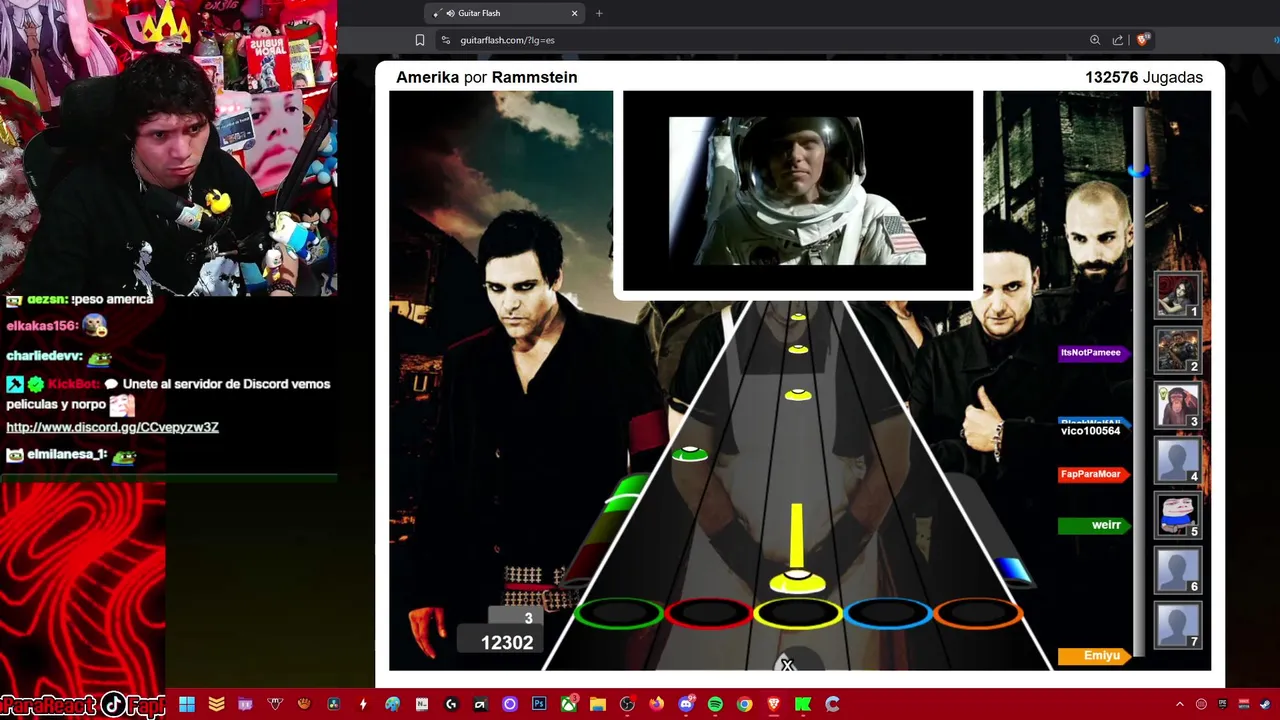Click the Brave Shields icon in address bar
The image size is (1280, 720).
coord(1142,40)
